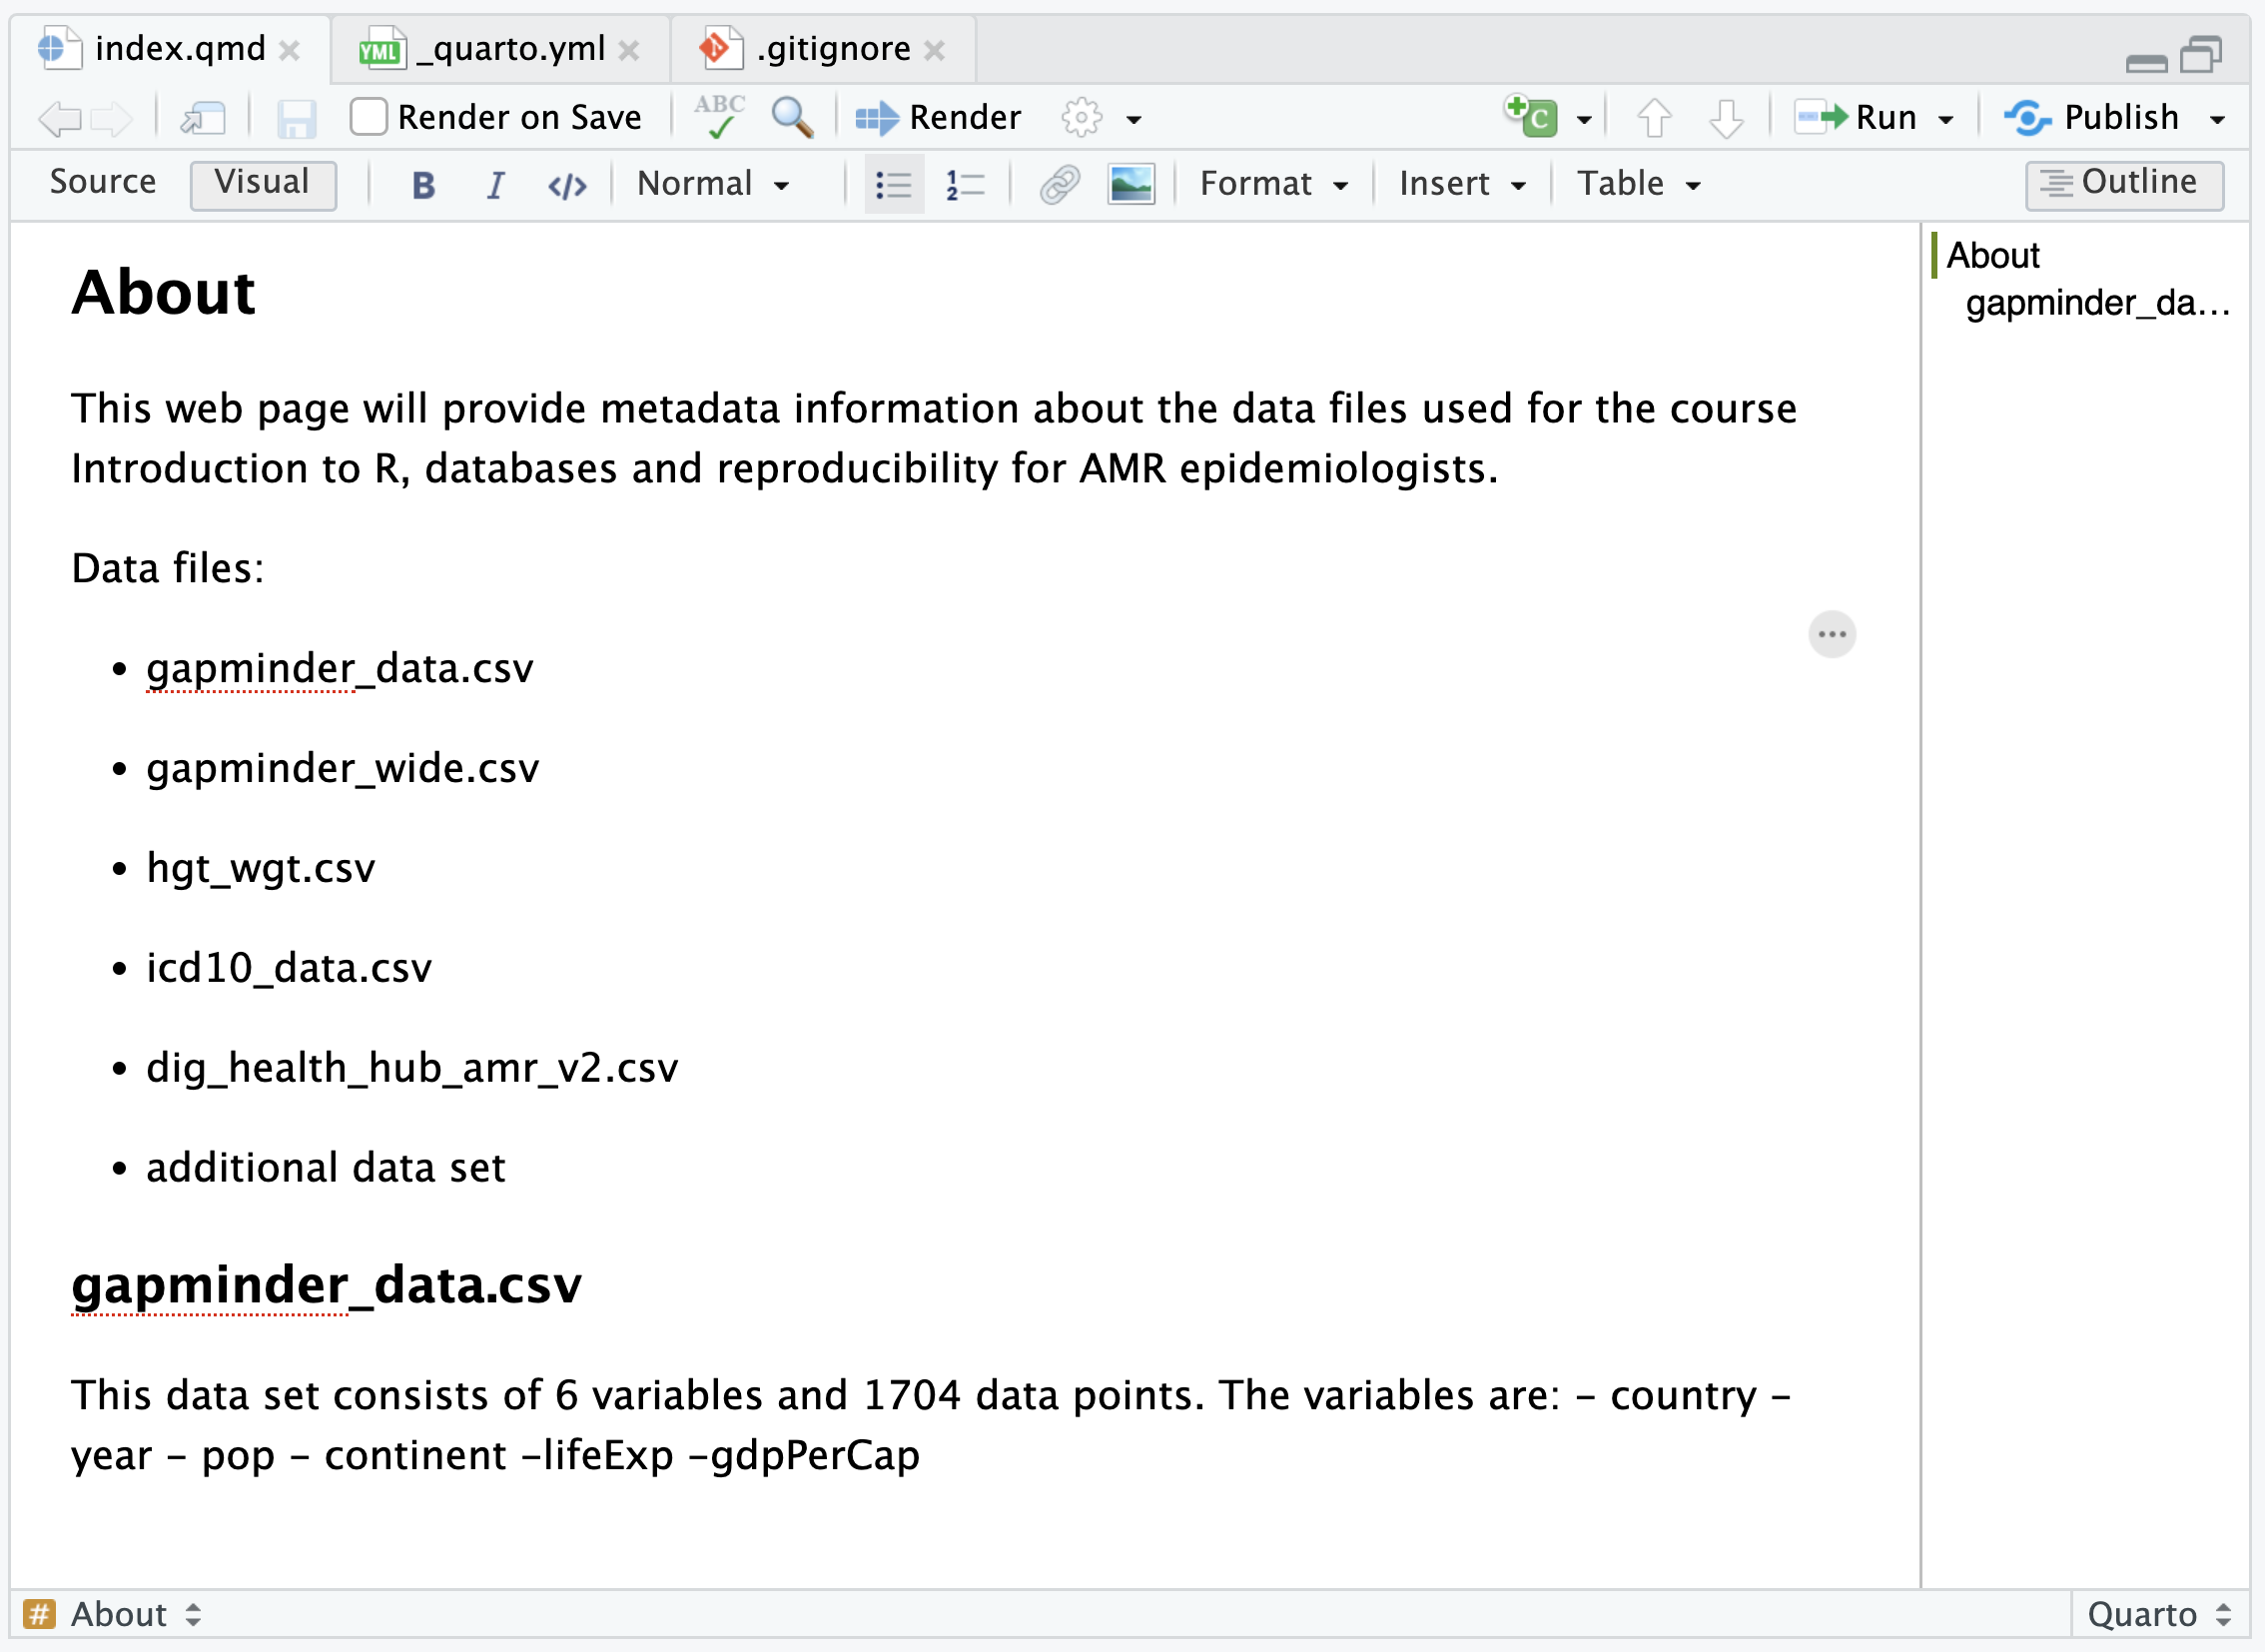Image resolution: width=2265 pixels, height=1652 pixels.
Task: Toggle inline code formatting
Action: 567,185
